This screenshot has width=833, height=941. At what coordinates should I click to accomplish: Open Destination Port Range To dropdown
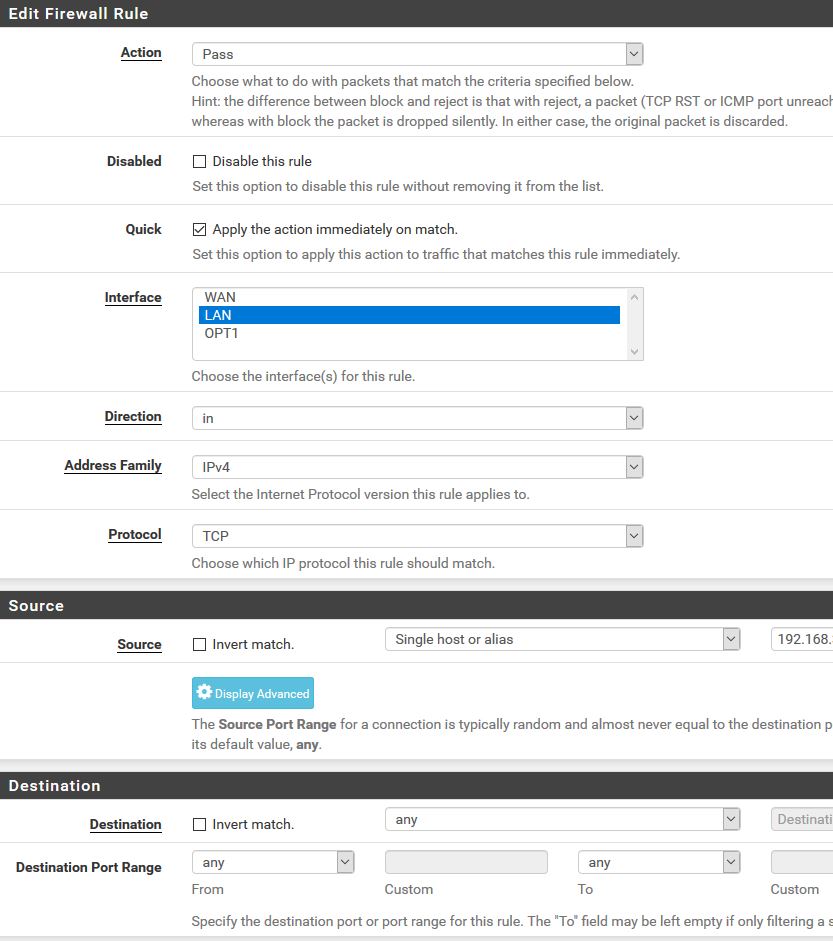(x=659, y=862)
